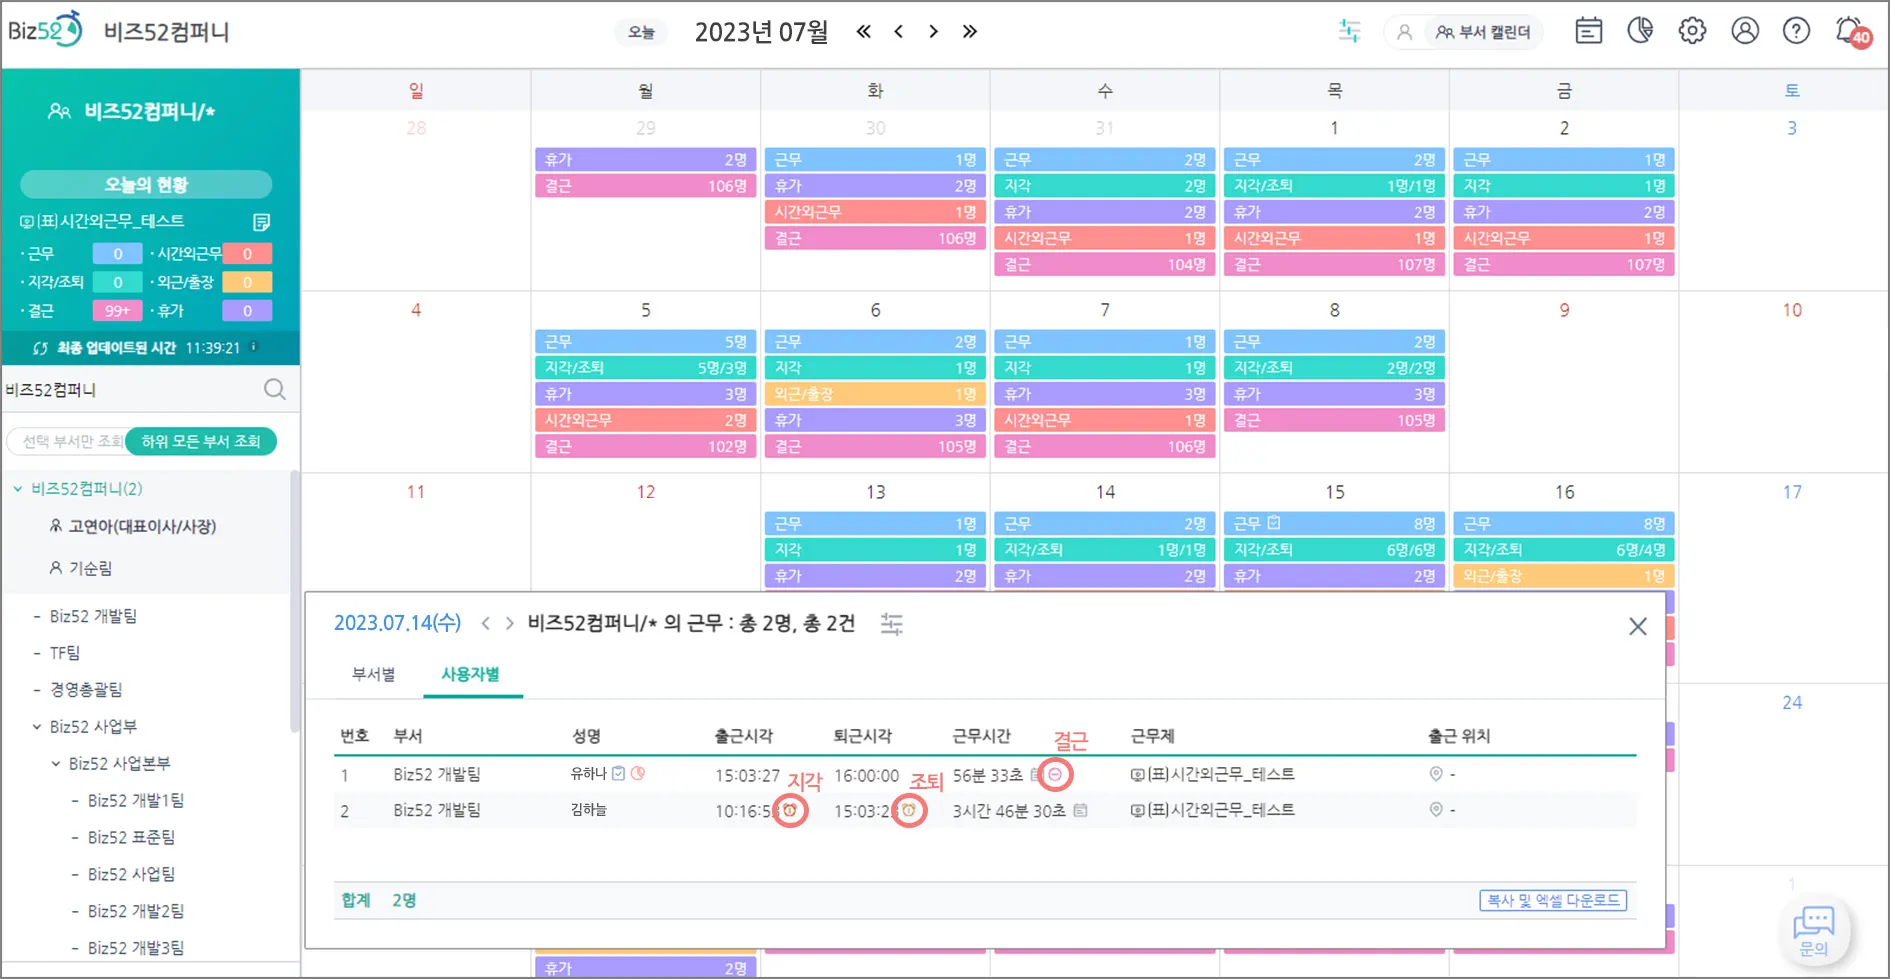
Task: Open the 결근 104명 bar on the calendar
Action: pyautogui.click(x=1104, y=265)
